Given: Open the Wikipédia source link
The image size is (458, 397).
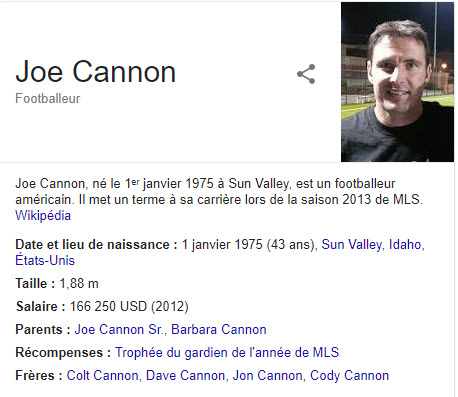Looking at the screenshot, I should (43, 215).
